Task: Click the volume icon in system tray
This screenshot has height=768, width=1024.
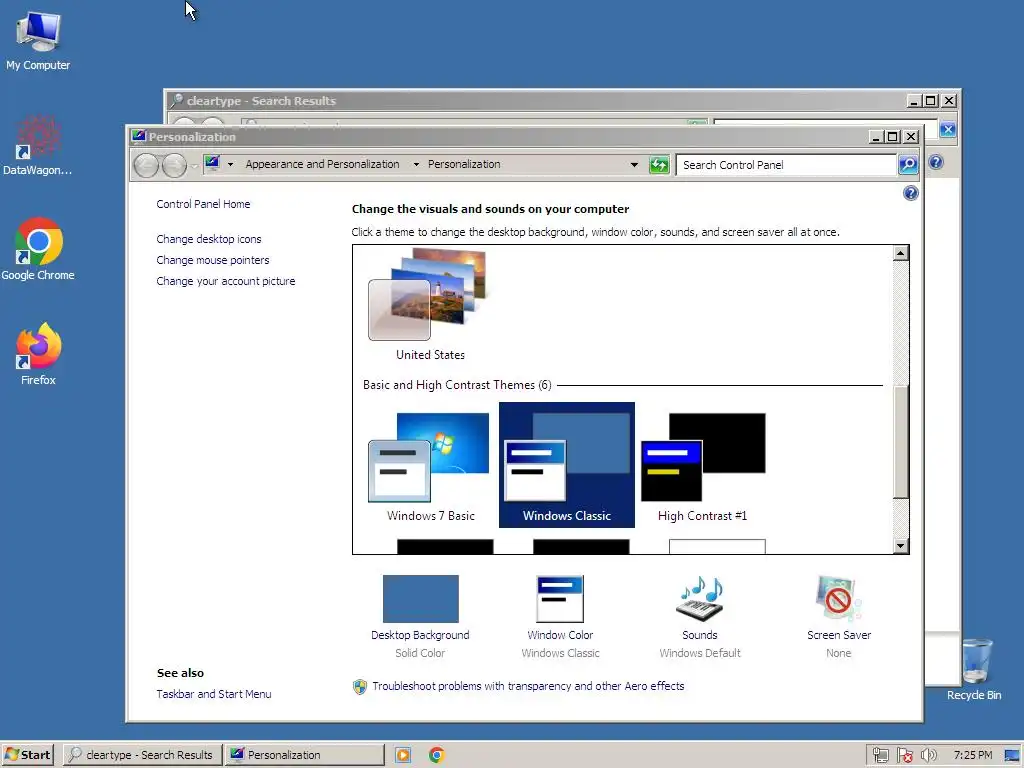Action: point(928,755)
